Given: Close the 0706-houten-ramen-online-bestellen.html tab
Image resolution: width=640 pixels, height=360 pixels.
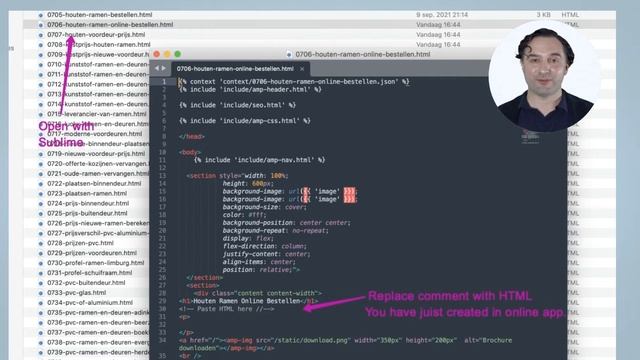Looking at the screenshot, I should tap(302, 69).
